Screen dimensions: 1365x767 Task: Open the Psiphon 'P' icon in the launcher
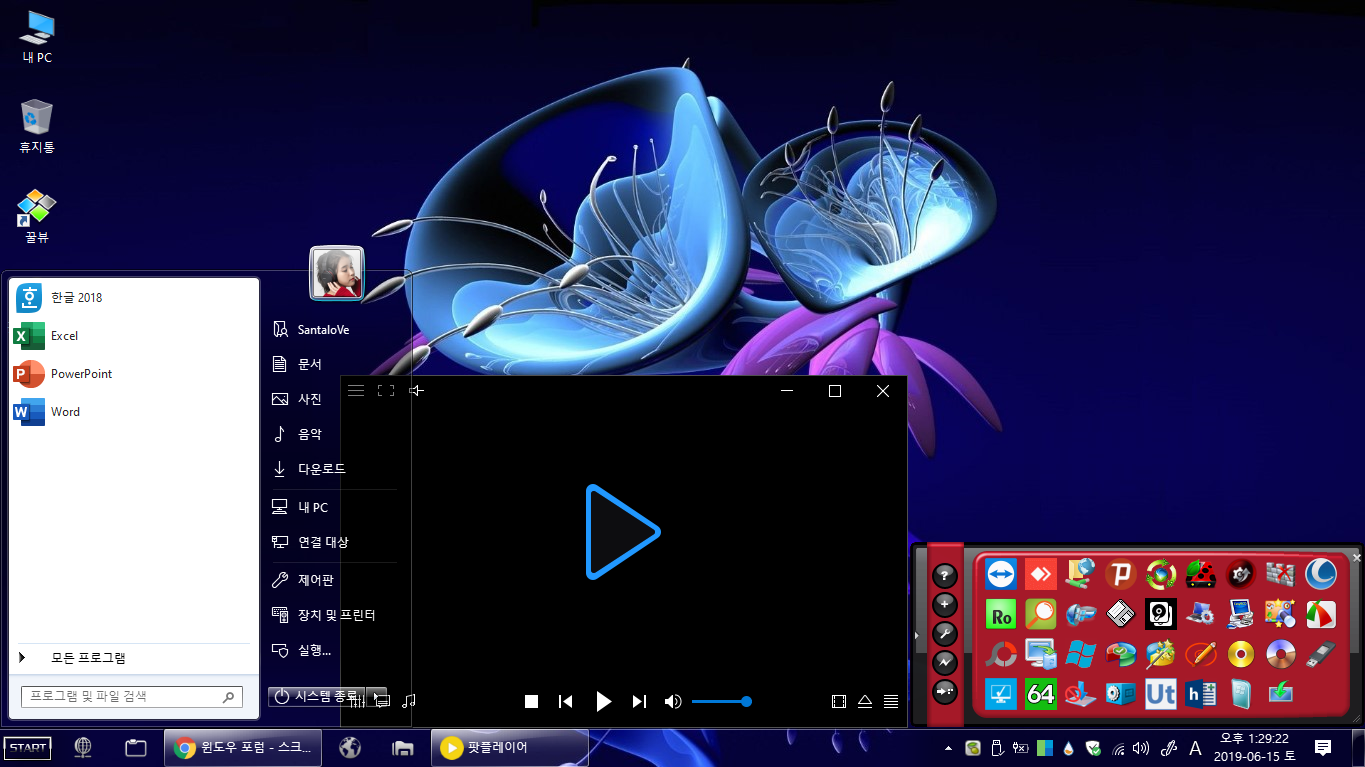[1121, 574]
